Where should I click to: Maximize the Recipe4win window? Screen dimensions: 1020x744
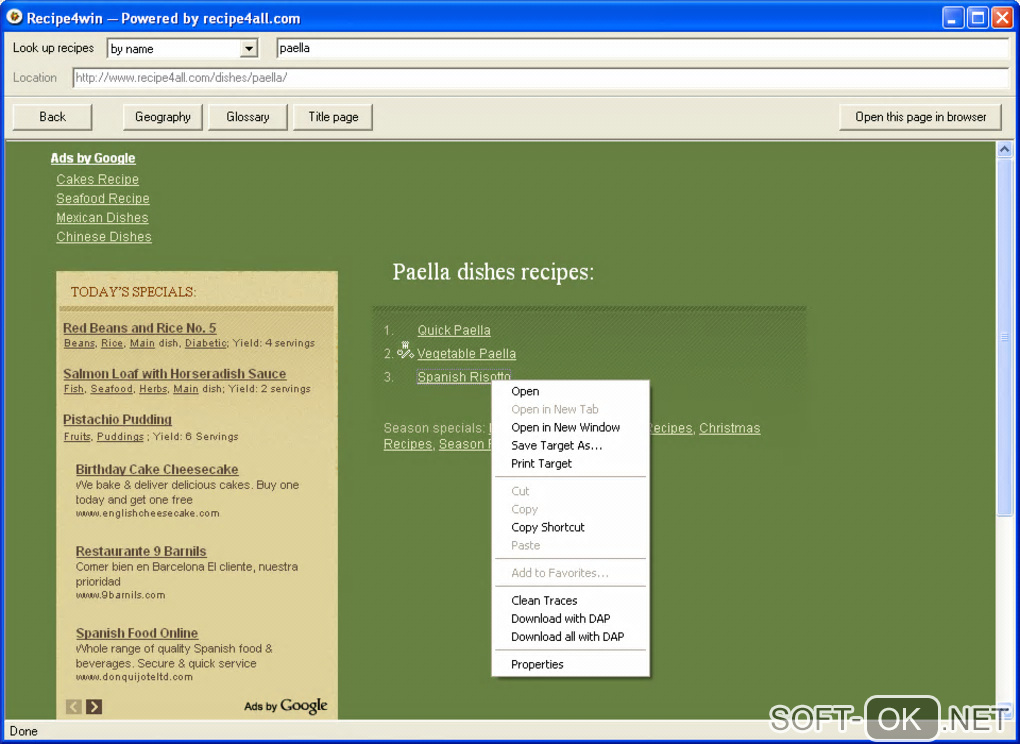coord(978,18)
